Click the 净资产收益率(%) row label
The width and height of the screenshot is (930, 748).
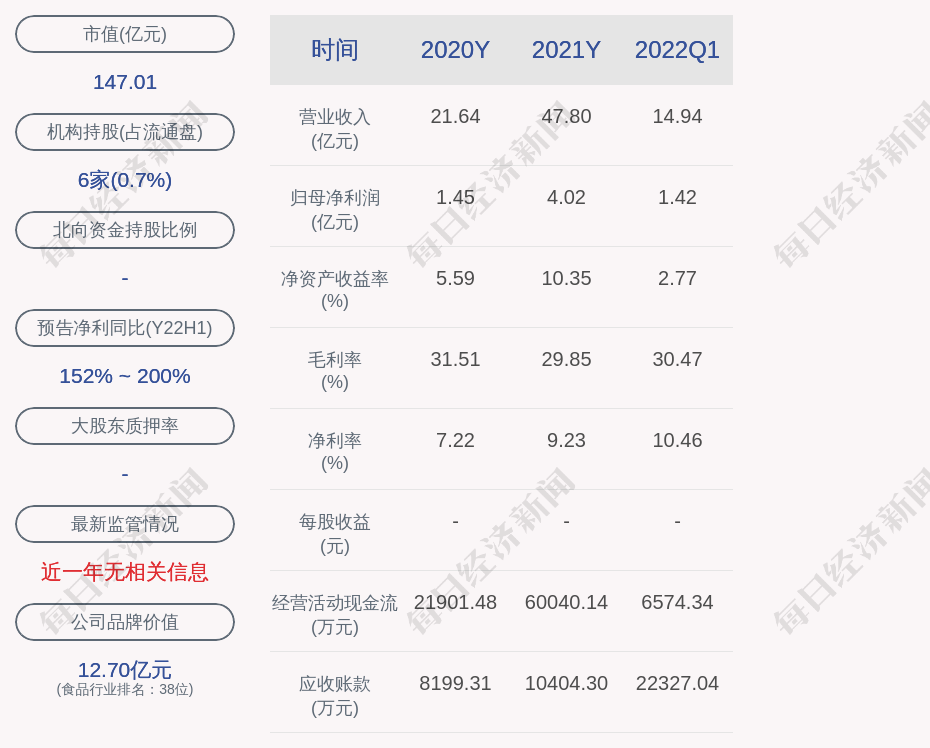335,289
